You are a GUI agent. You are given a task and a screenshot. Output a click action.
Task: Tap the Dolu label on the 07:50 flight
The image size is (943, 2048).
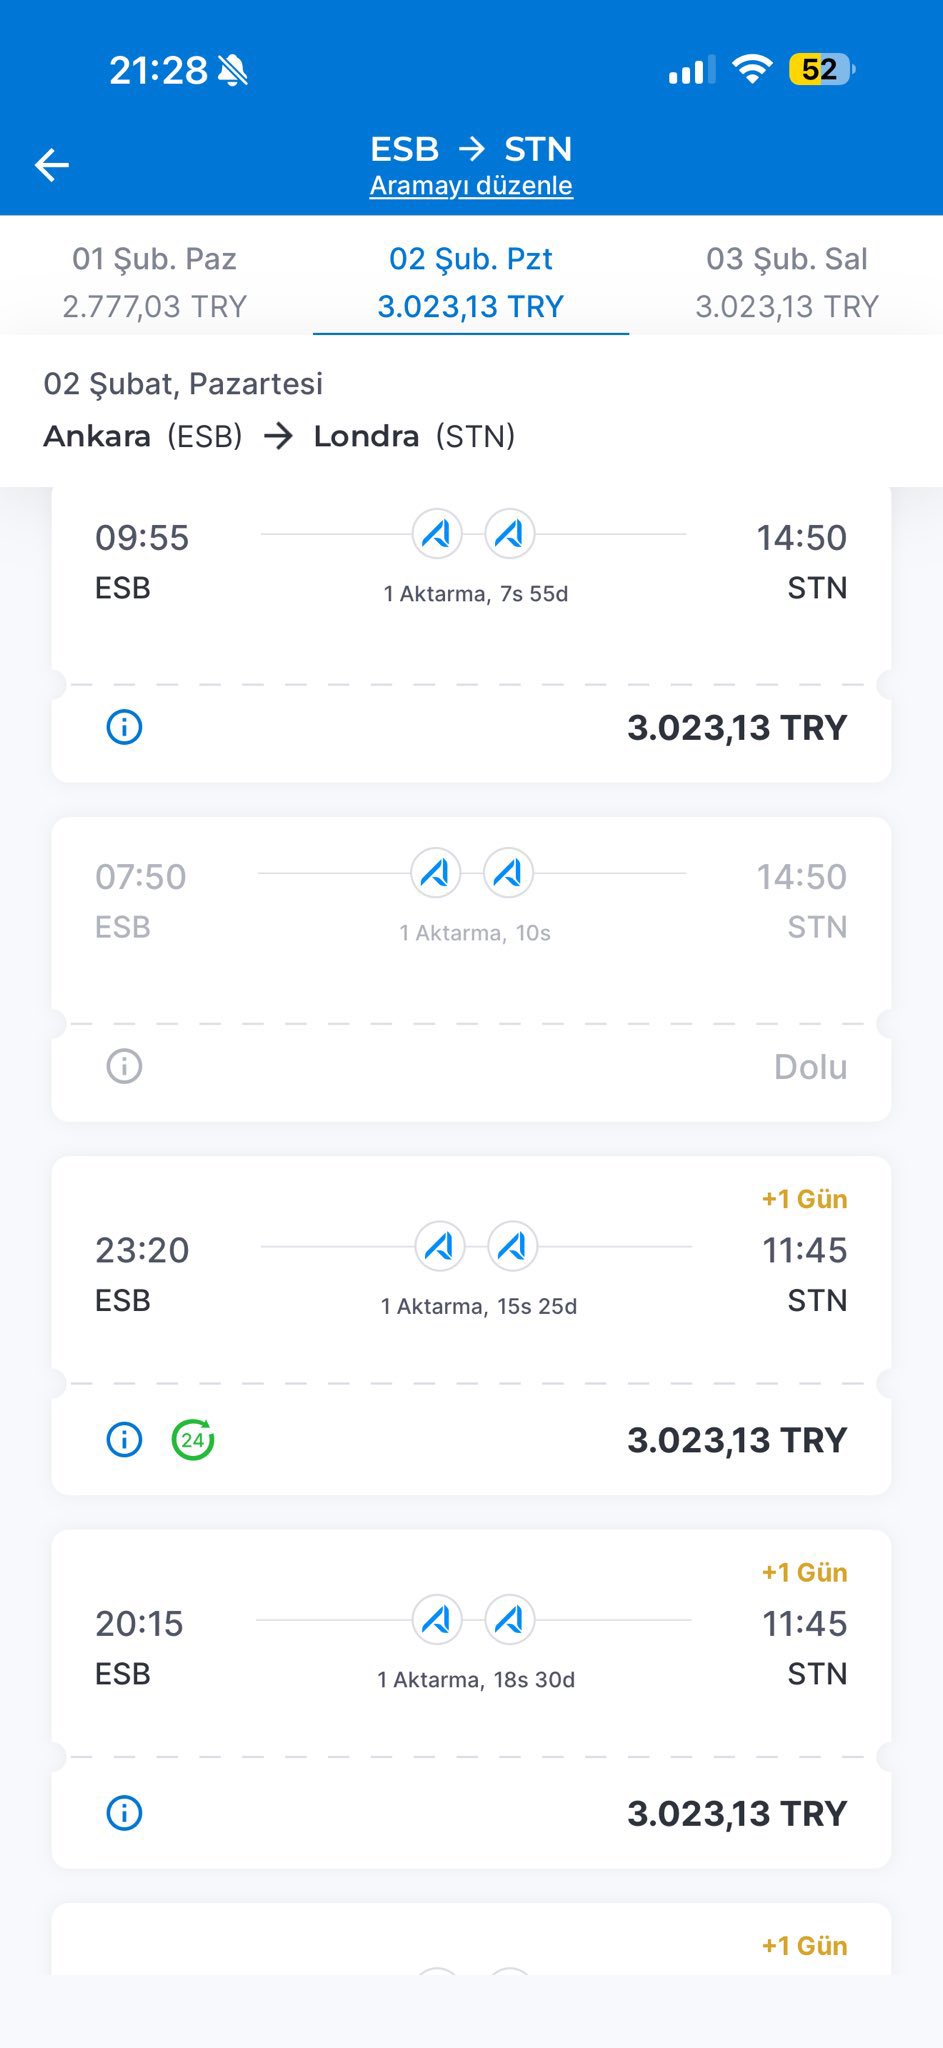810,1067
